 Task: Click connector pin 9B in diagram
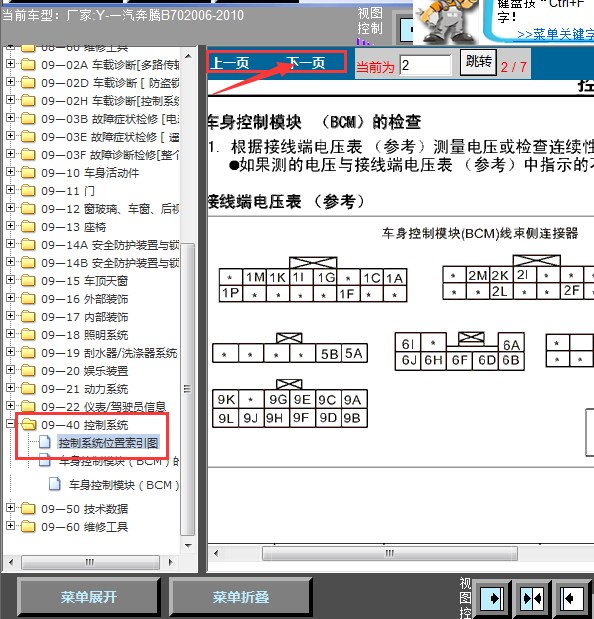pos(354,418)
